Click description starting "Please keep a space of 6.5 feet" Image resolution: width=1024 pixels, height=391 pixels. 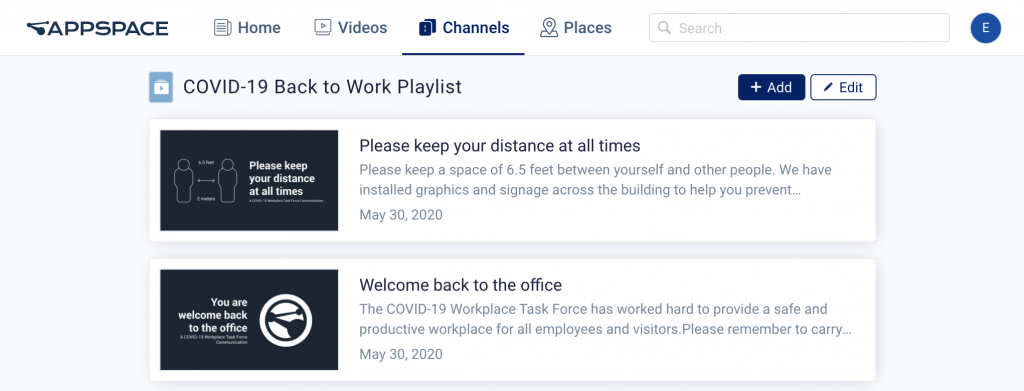coord(595,180)
